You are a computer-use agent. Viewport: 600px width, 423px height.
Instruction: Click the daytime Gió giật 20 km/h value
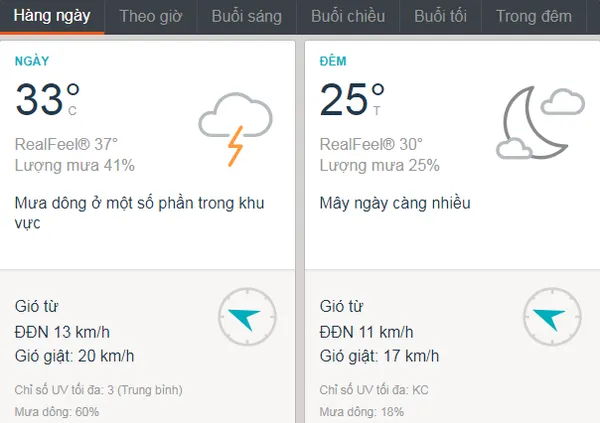click(75, 355)
